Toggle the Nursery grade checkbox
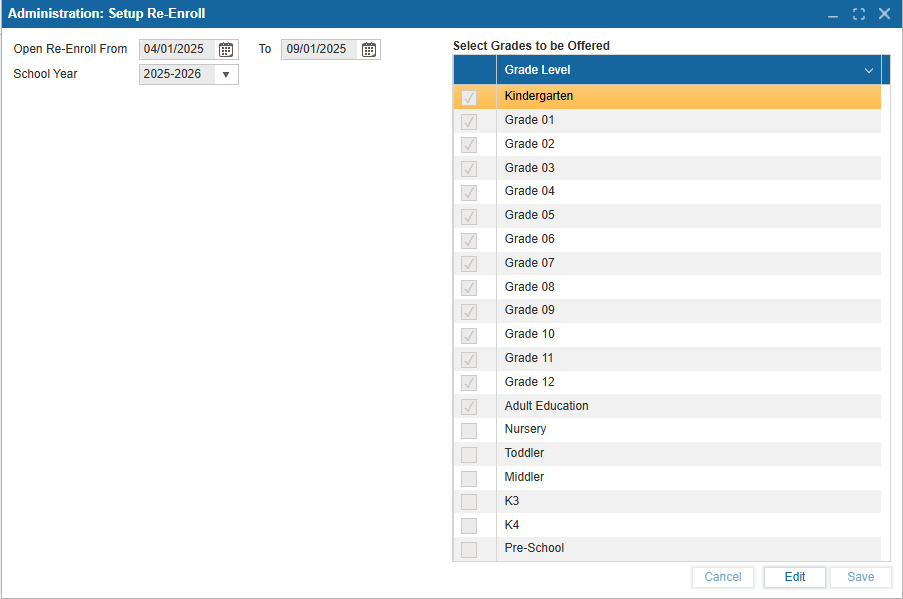The width and height of the screenshot is (903, 599). coord(469,430)
